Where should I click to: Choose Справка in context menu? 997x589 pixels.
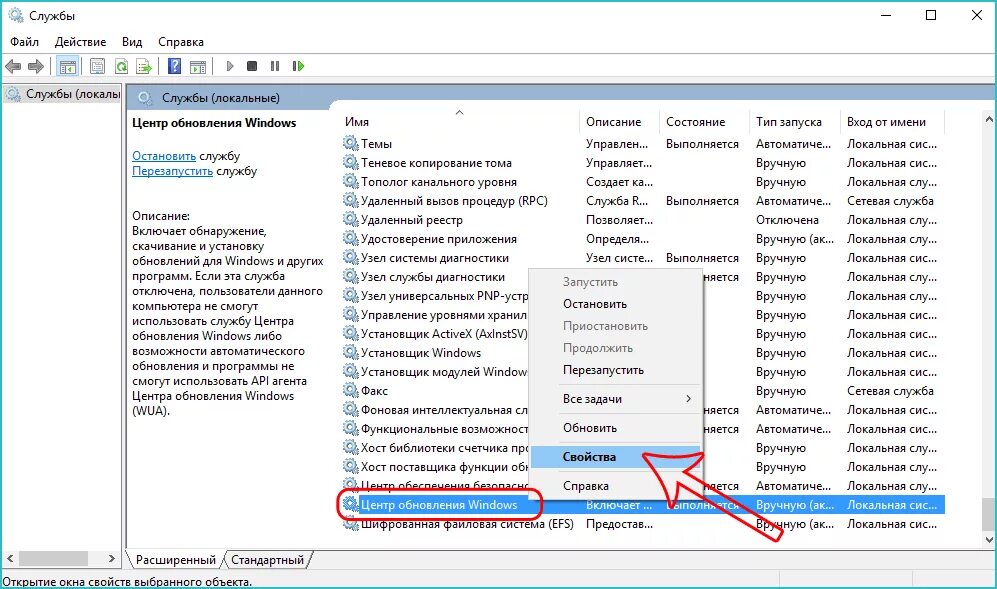click(615, 486)
